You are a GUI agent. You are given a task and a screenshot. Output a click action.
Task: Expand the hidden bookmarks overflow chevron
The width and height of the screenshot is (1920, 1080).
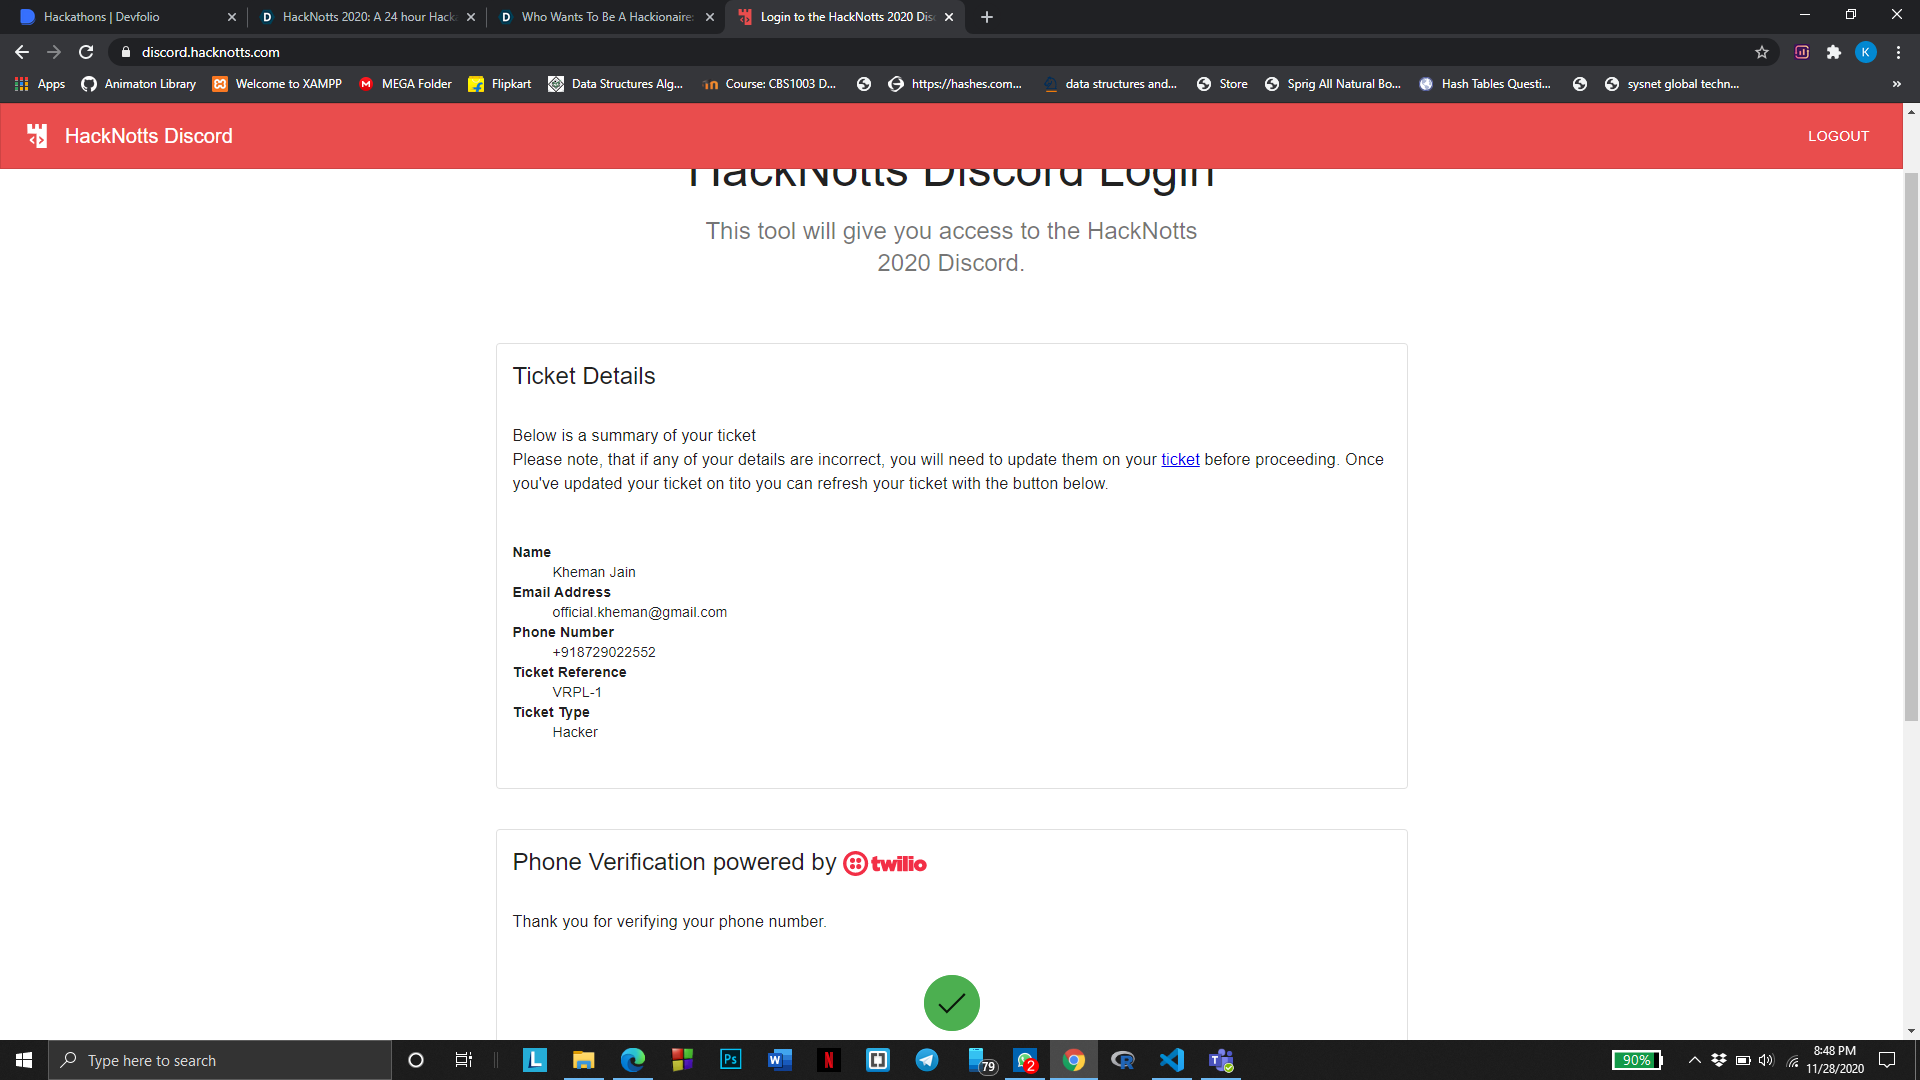[x=1896, y=84]
